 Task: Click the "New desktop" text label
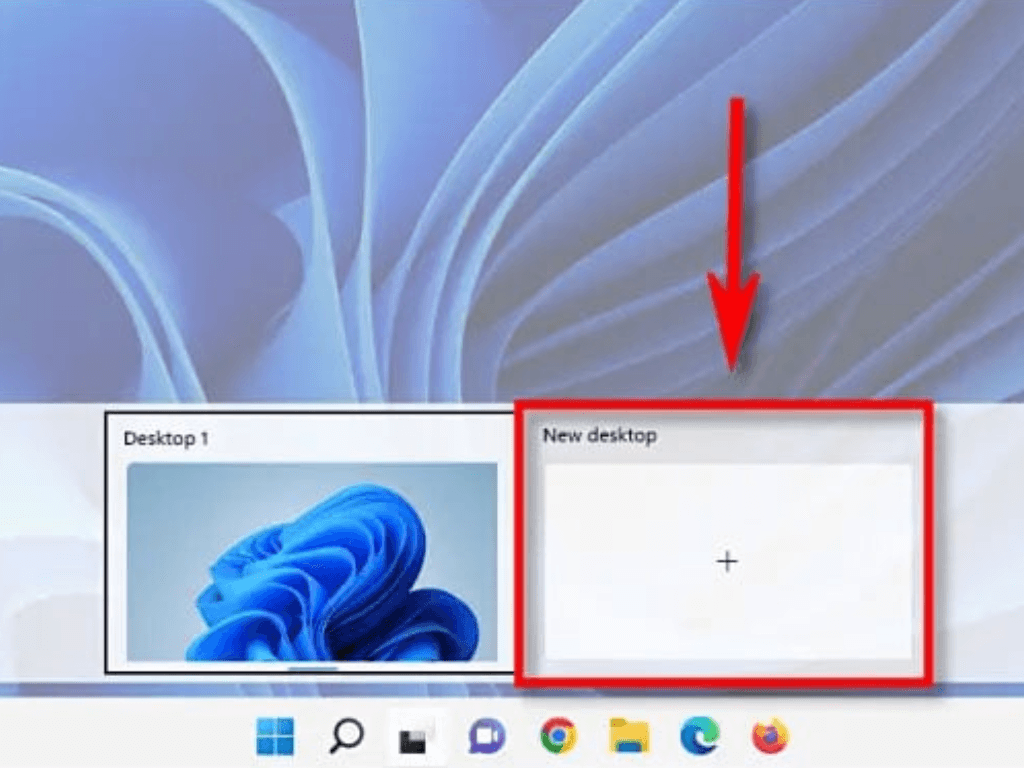pyautogui.click(x=600, y=436)
